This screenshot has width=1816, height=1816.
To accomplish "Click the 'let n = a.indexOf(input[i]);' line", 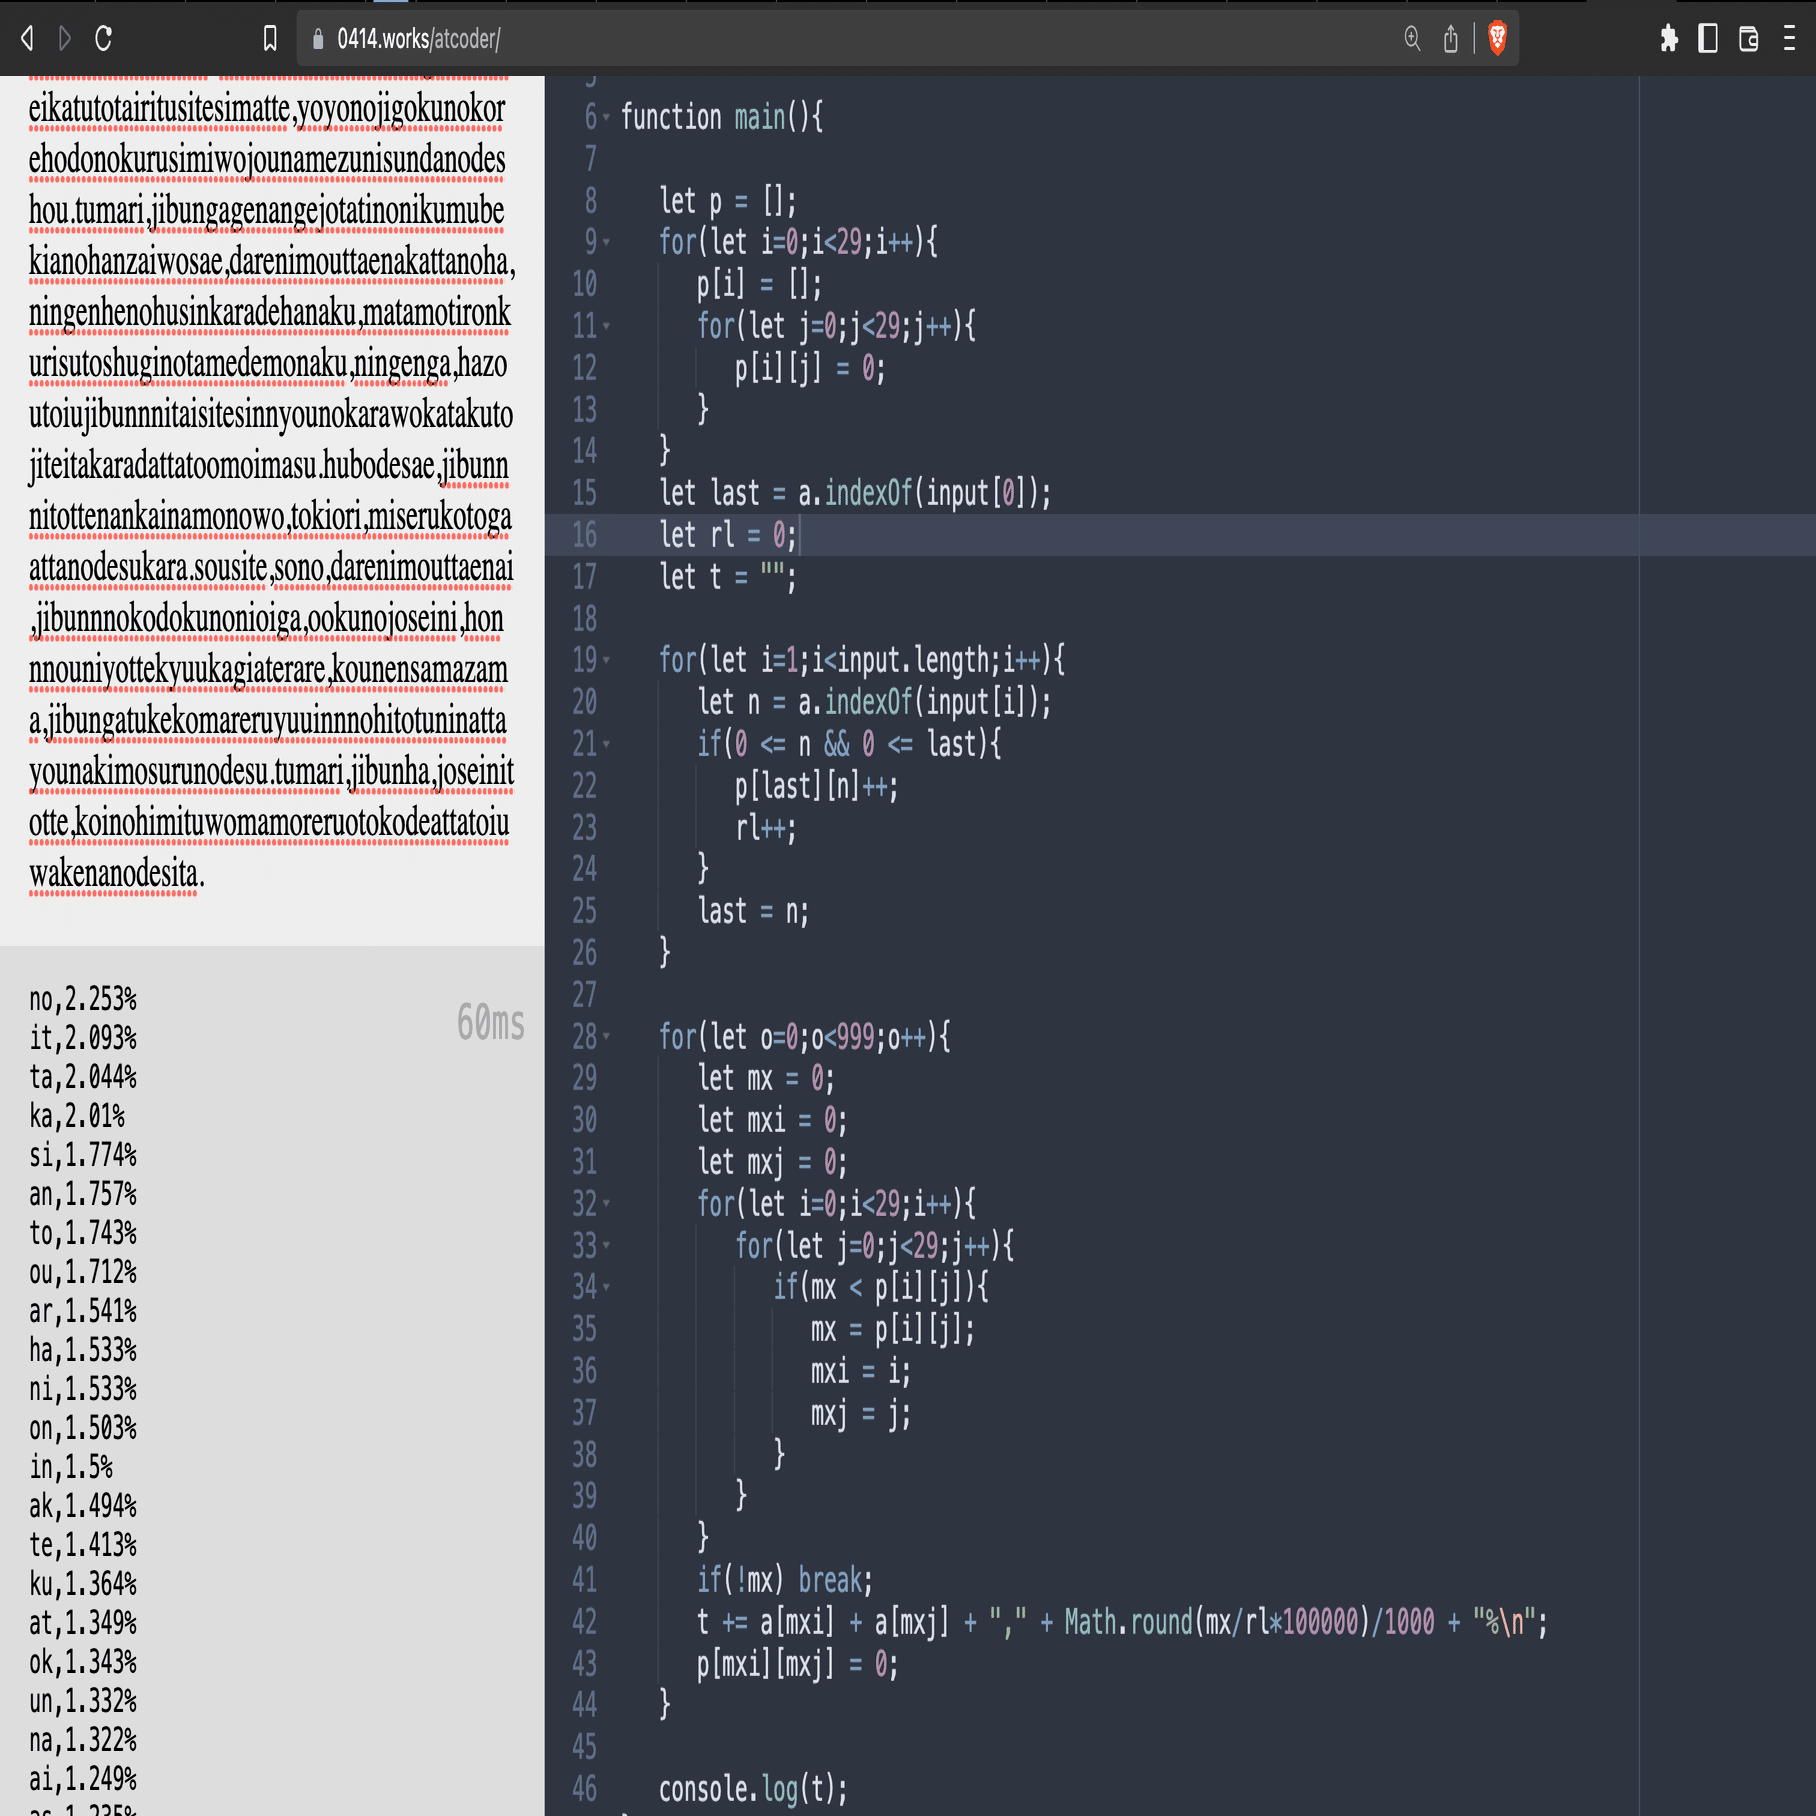I will 874,702.
